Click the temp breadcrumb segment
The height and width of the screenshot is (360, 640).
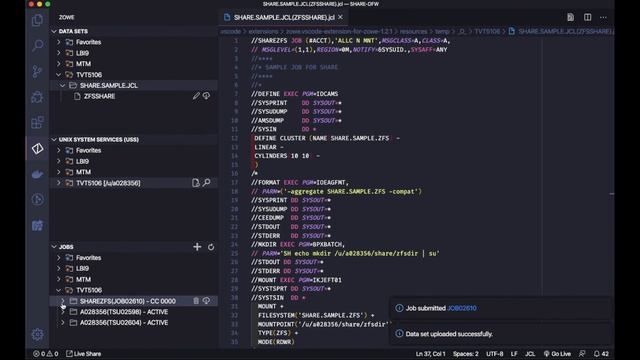442,31
